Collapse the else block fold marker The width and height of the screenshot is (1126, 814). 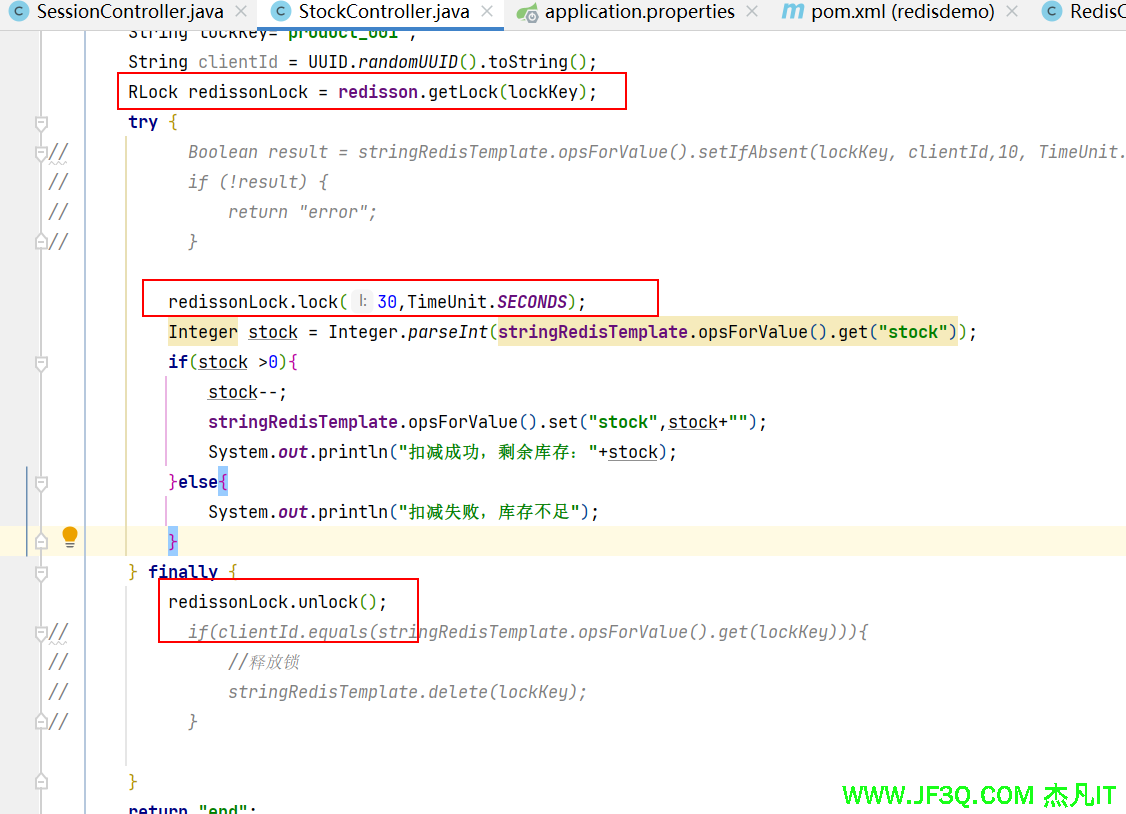(x=41, y=482)
